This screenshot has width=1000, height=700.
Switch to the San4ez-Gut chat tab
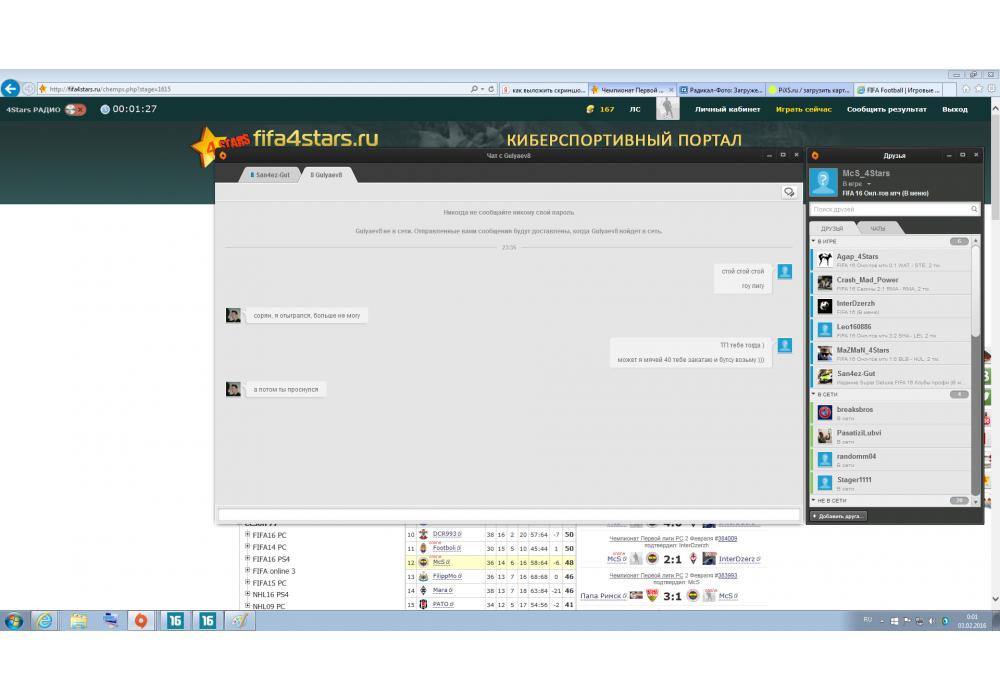click(270, 175)
